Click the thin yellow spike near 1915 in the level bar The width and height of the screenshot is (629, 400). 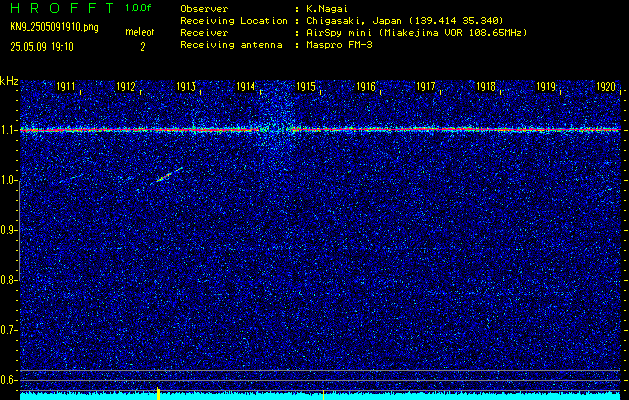coord(323,395)
